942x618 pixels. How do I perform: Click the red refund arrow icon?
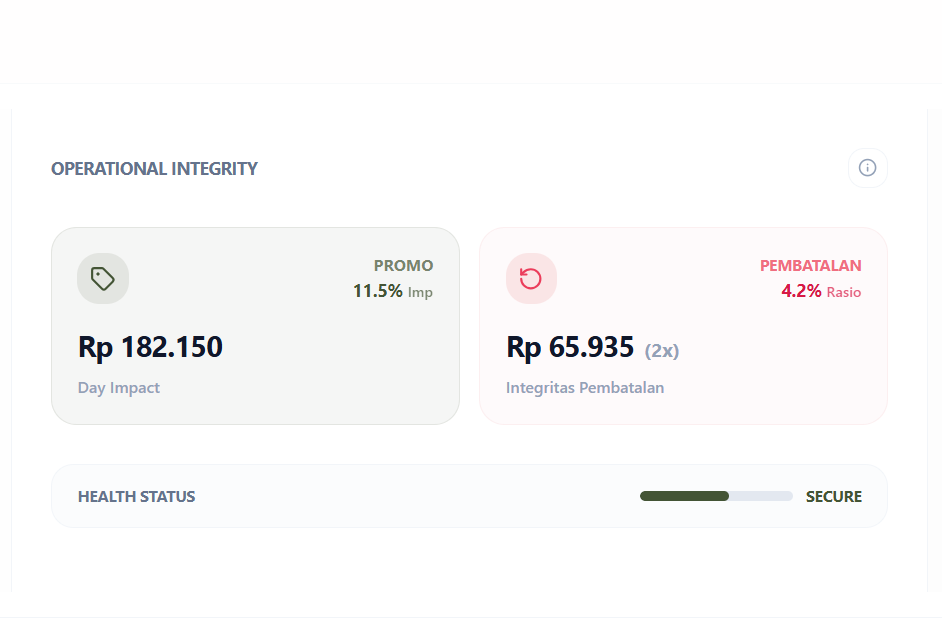click(531, 279)
